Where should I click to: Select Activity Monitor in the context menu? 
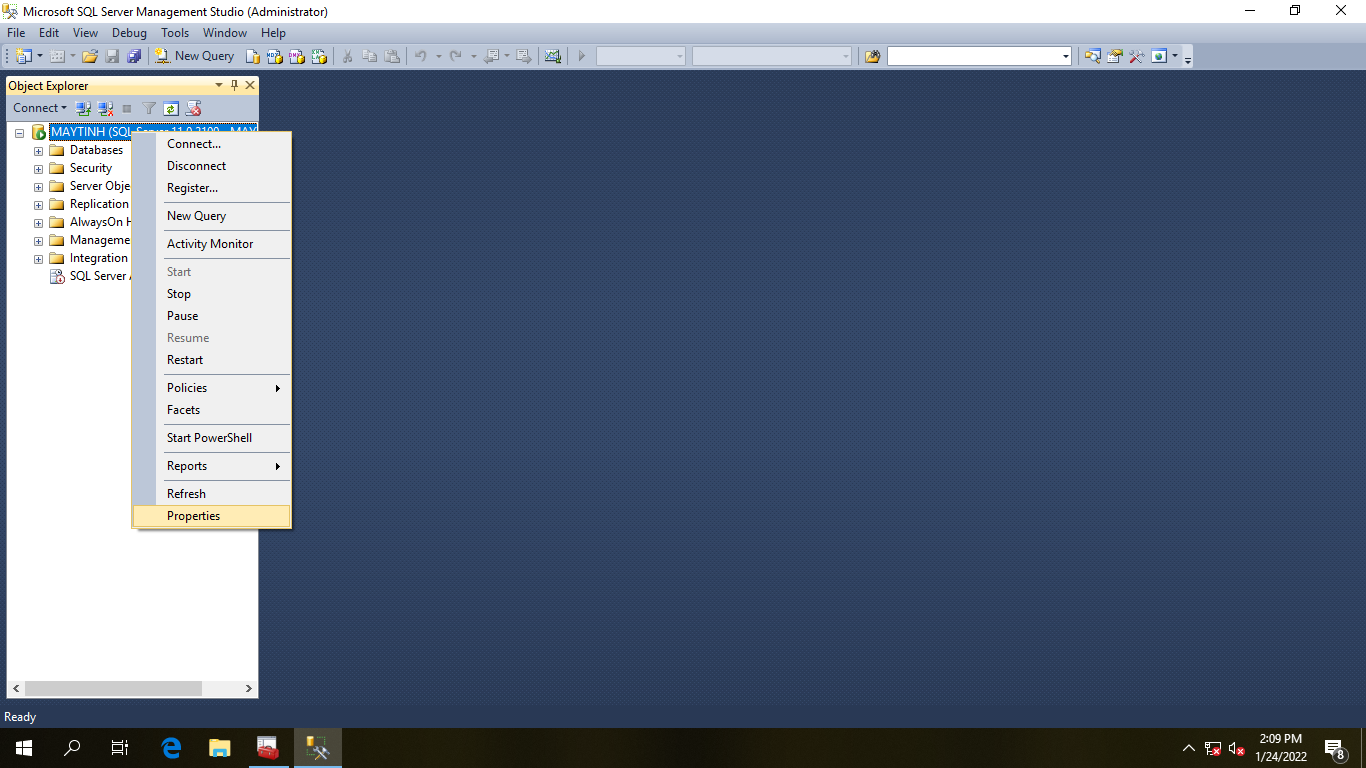pyautogui.click(x=210, y=244)
